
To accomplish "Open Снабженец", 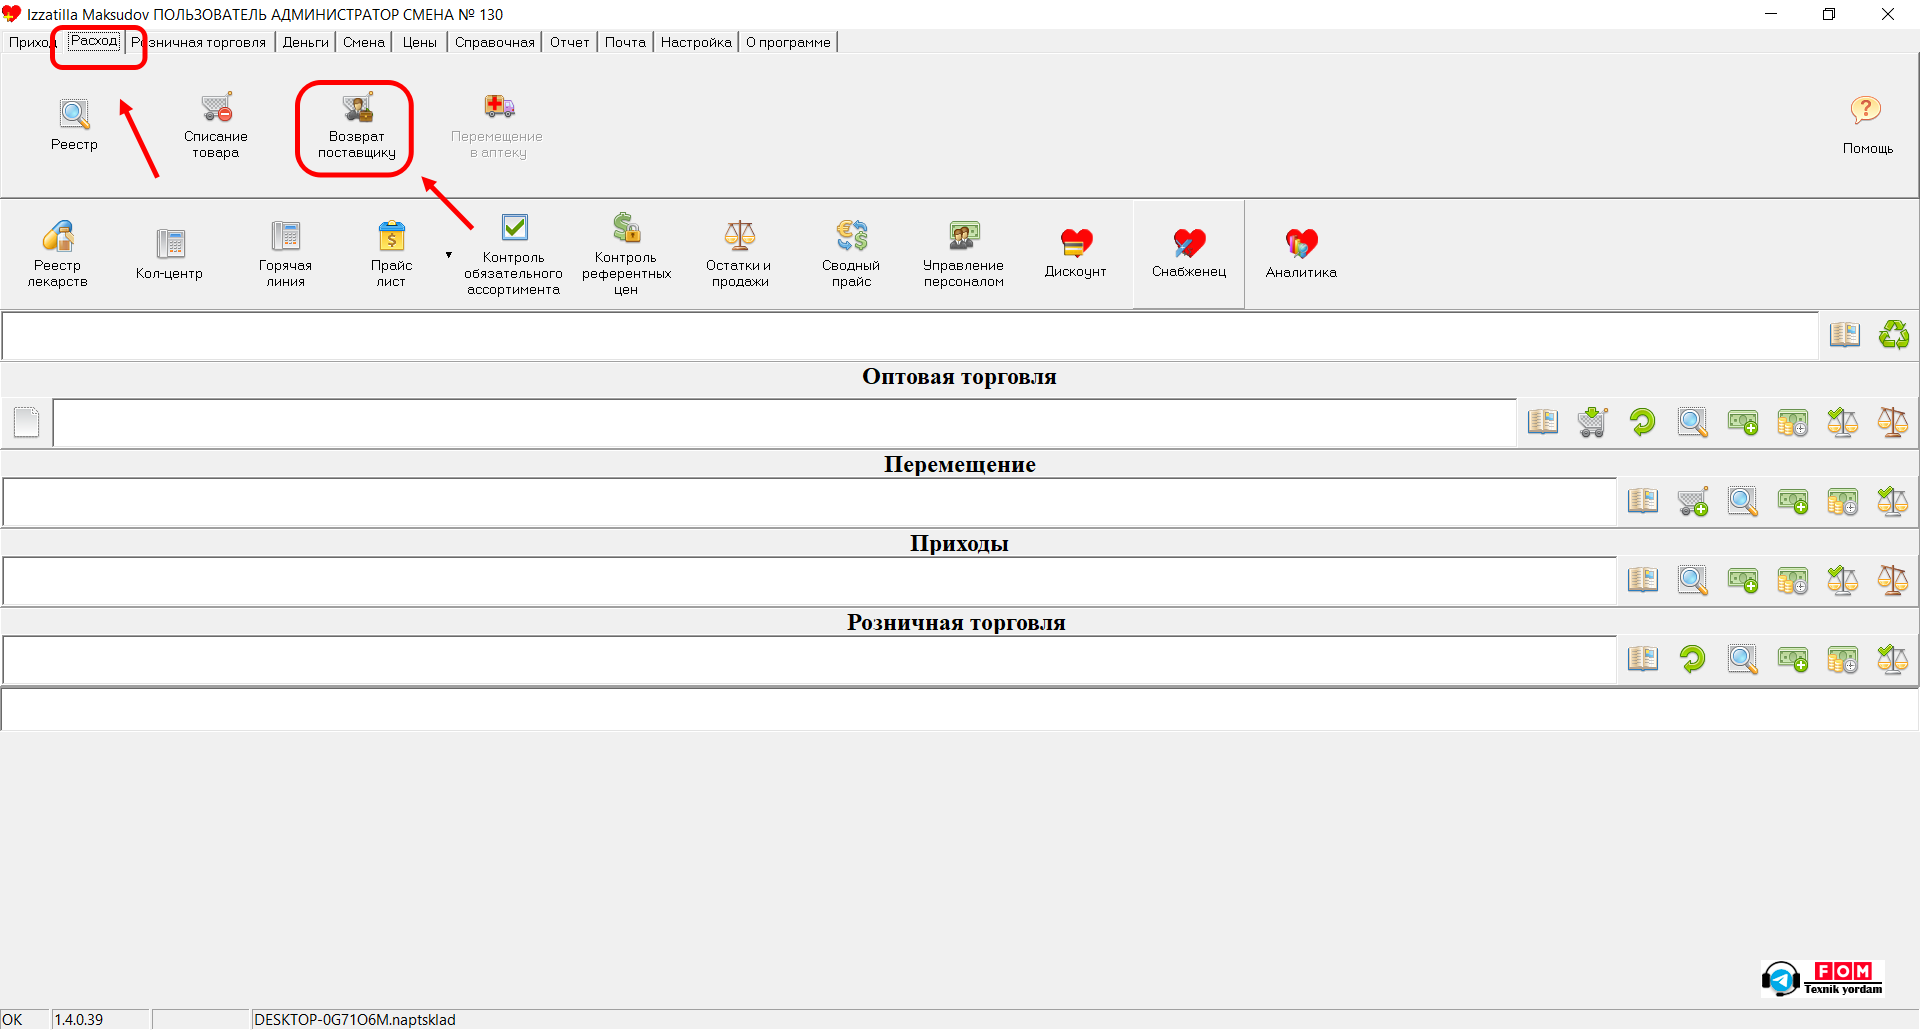I will 1189,255.
